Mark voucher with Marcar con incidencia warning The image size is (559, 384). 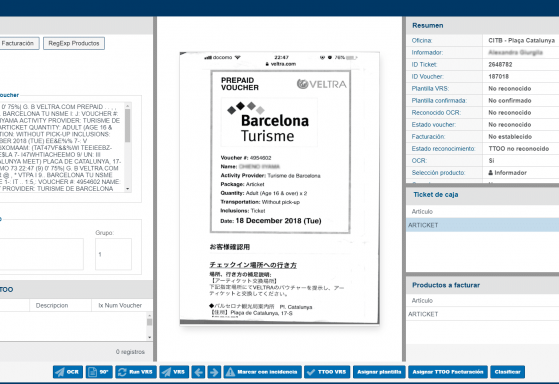[262, 372]
